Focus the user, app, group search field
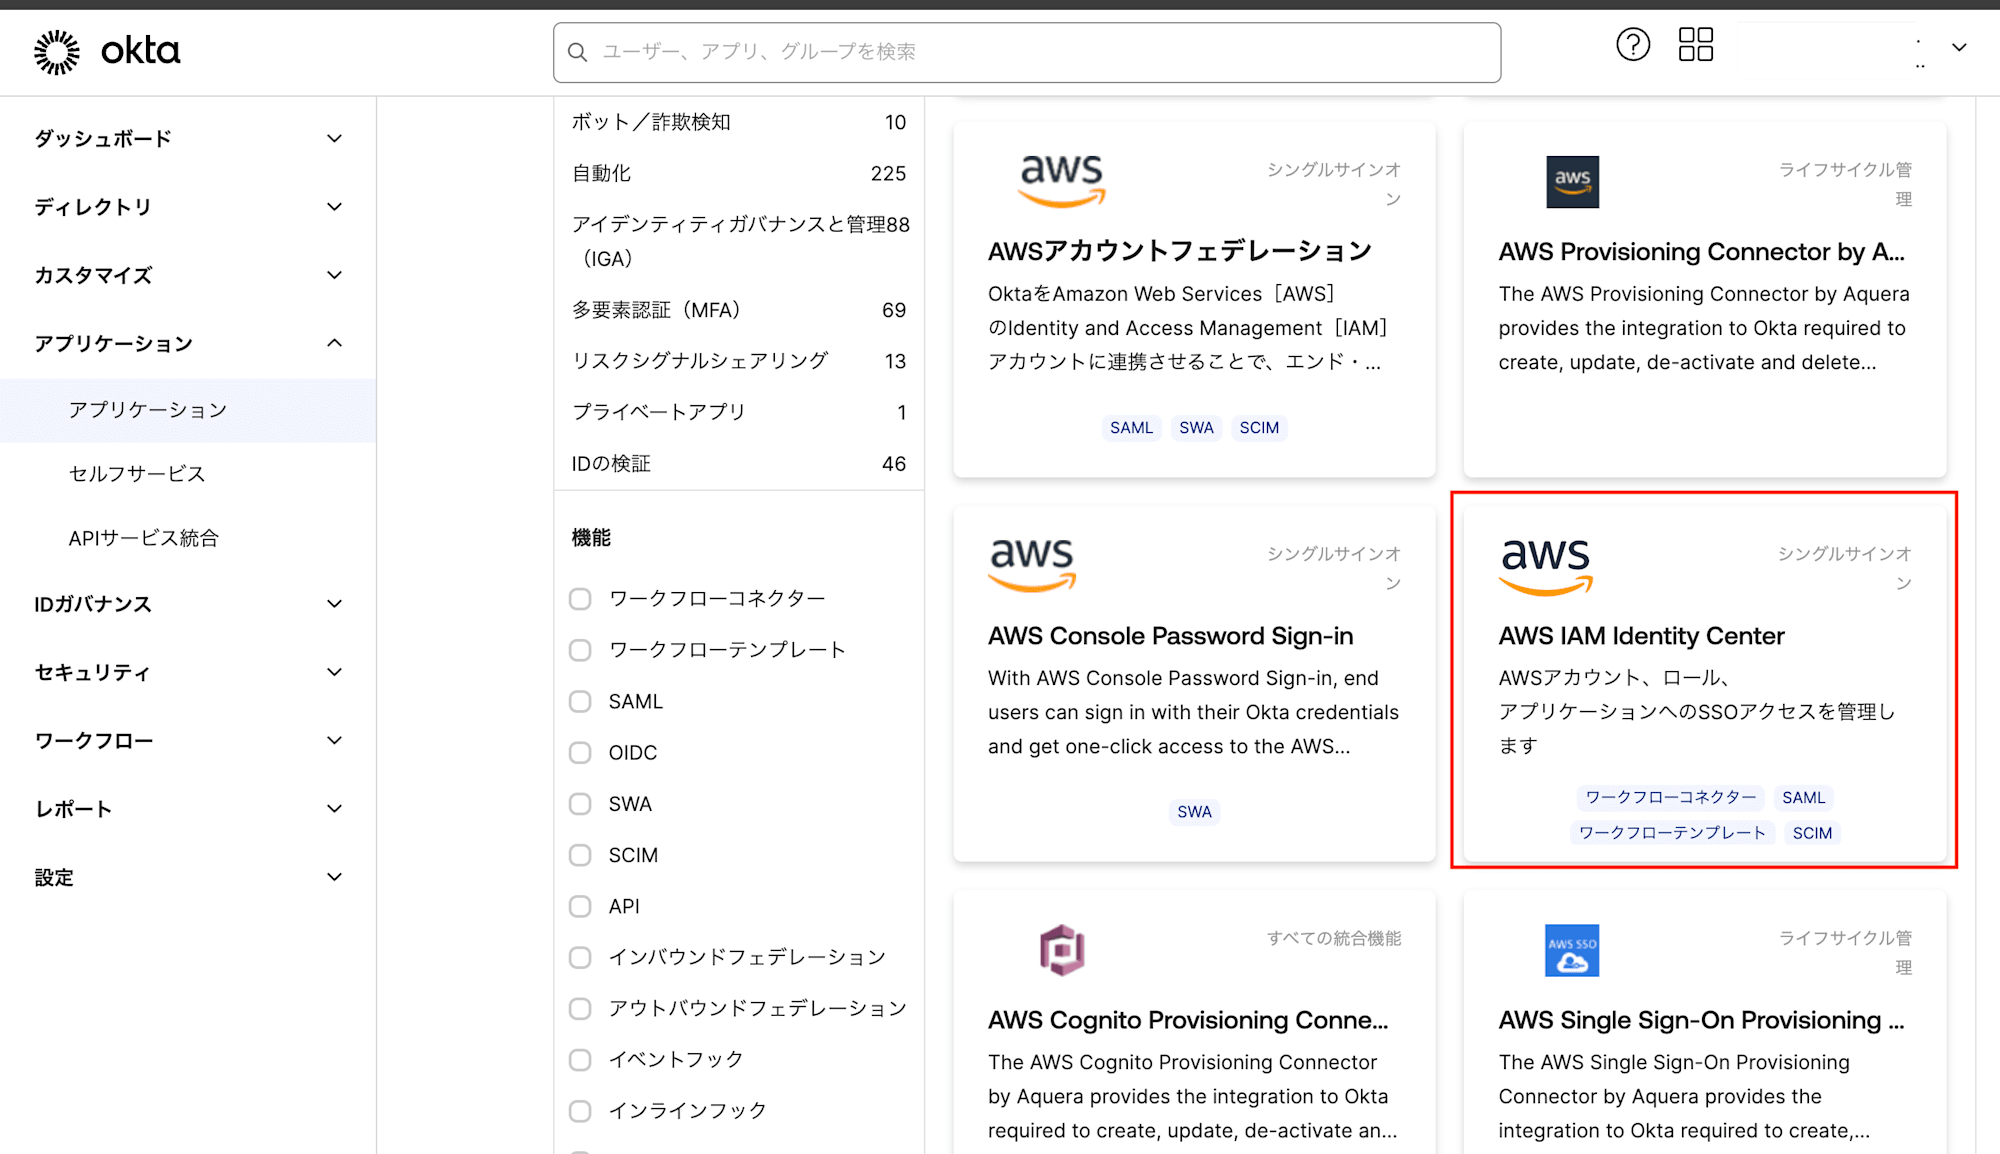Screen dimensions: 2000x1154 coord(1027,52)
